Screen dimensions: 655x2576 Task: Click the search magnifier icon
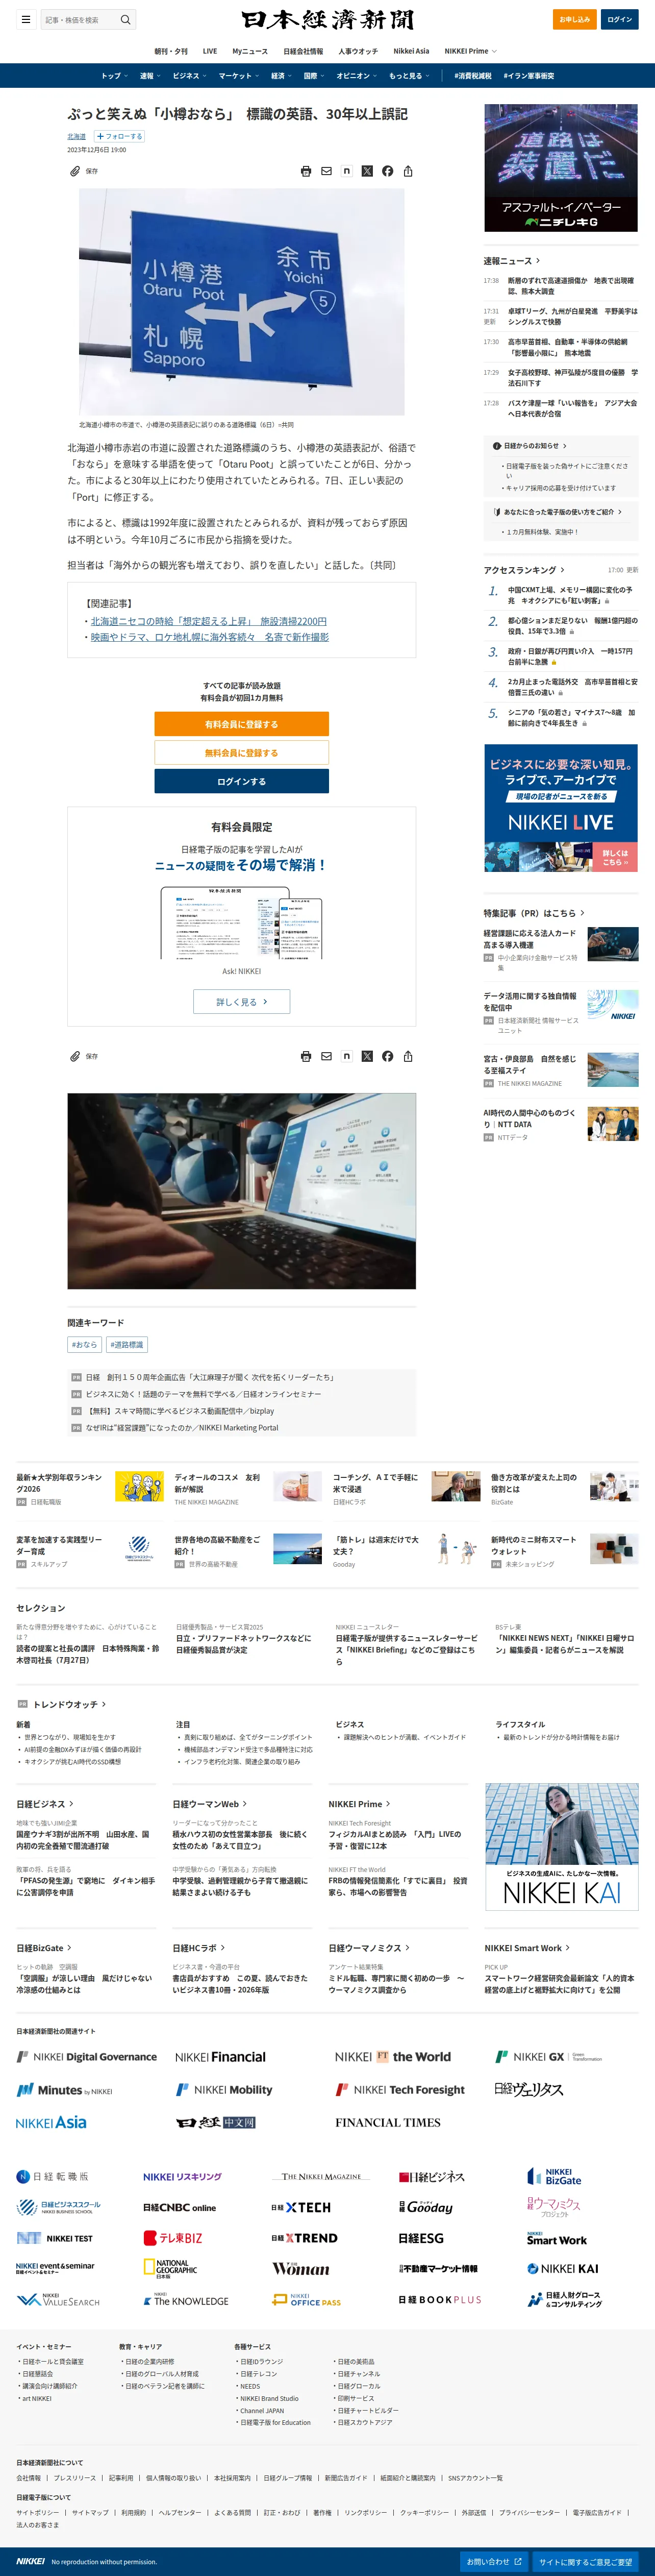125,19
